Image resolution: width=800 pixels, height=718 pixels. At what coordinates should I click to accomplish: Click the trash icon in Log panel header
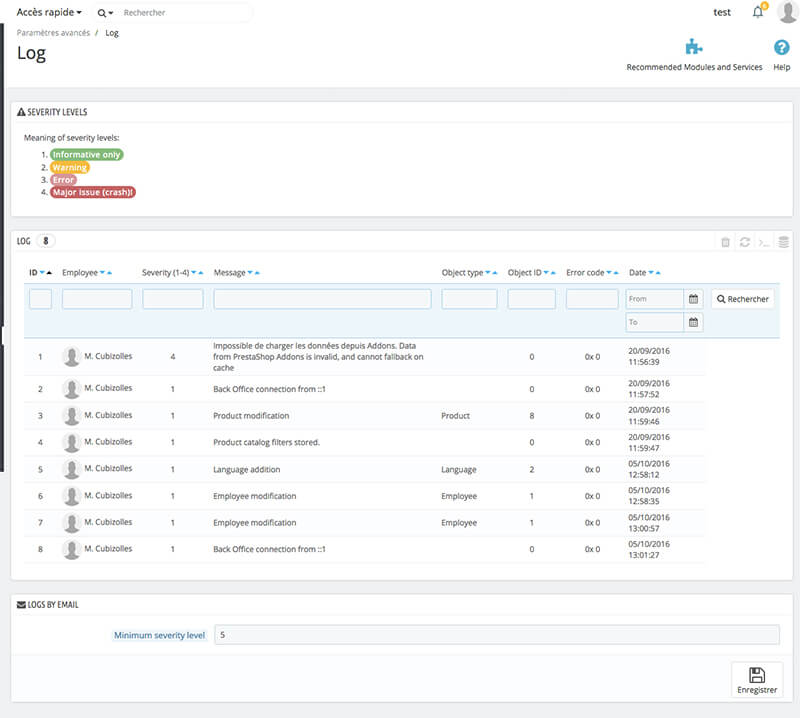pos(726,242)
